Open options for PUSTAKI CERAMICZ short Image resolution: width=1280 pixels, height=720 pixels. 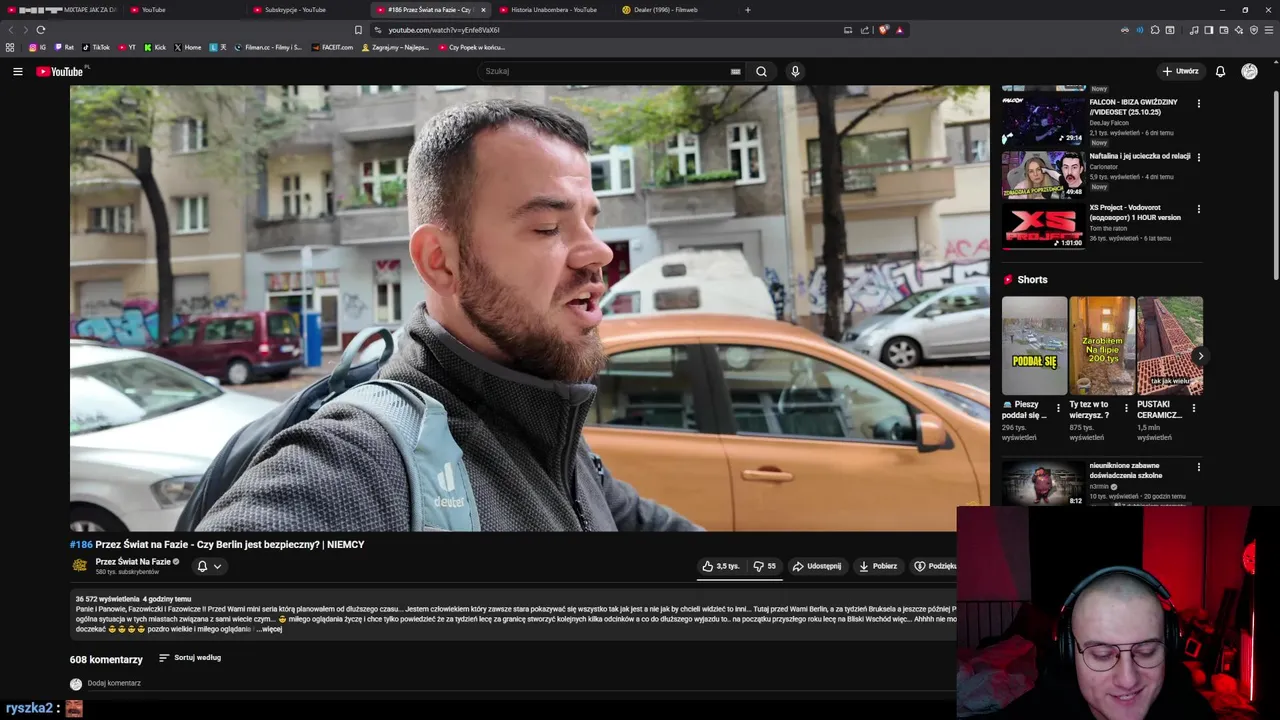pyautogui.click(x=1193, y=408)
